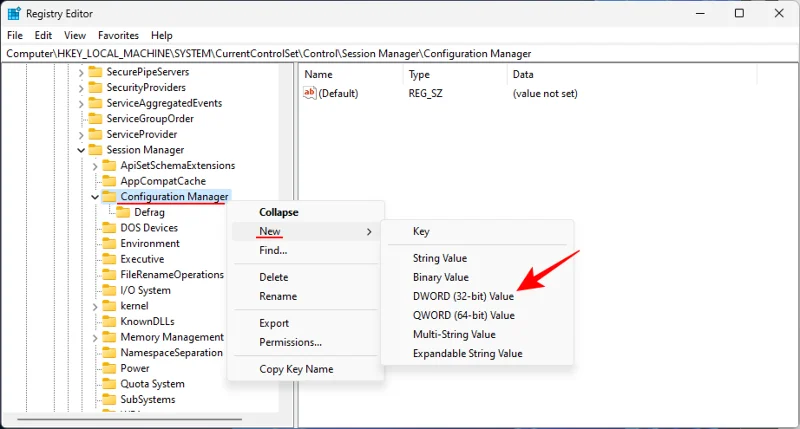Expand the SecurityProviders tree node
The height and width of the screenshot is (429, 800).
(x=82, y=88)
